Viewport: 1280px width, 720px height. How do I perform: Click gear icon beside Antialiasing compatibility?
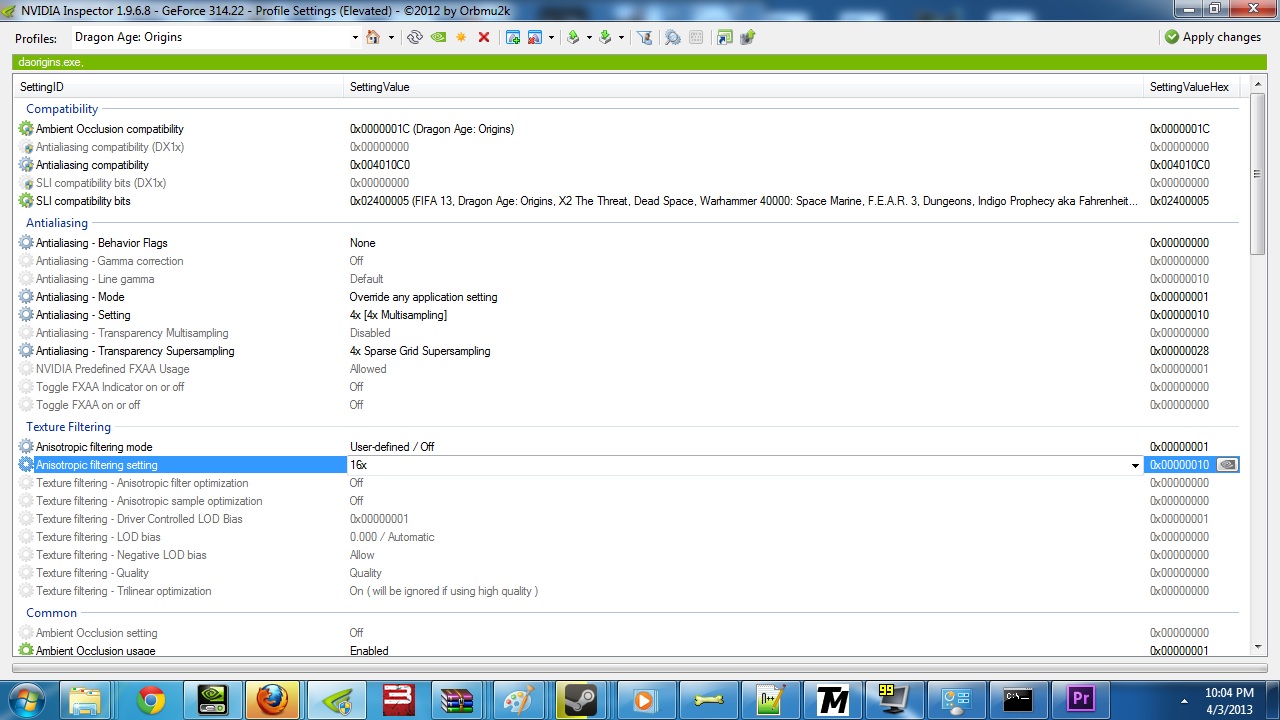coord(26,165)
